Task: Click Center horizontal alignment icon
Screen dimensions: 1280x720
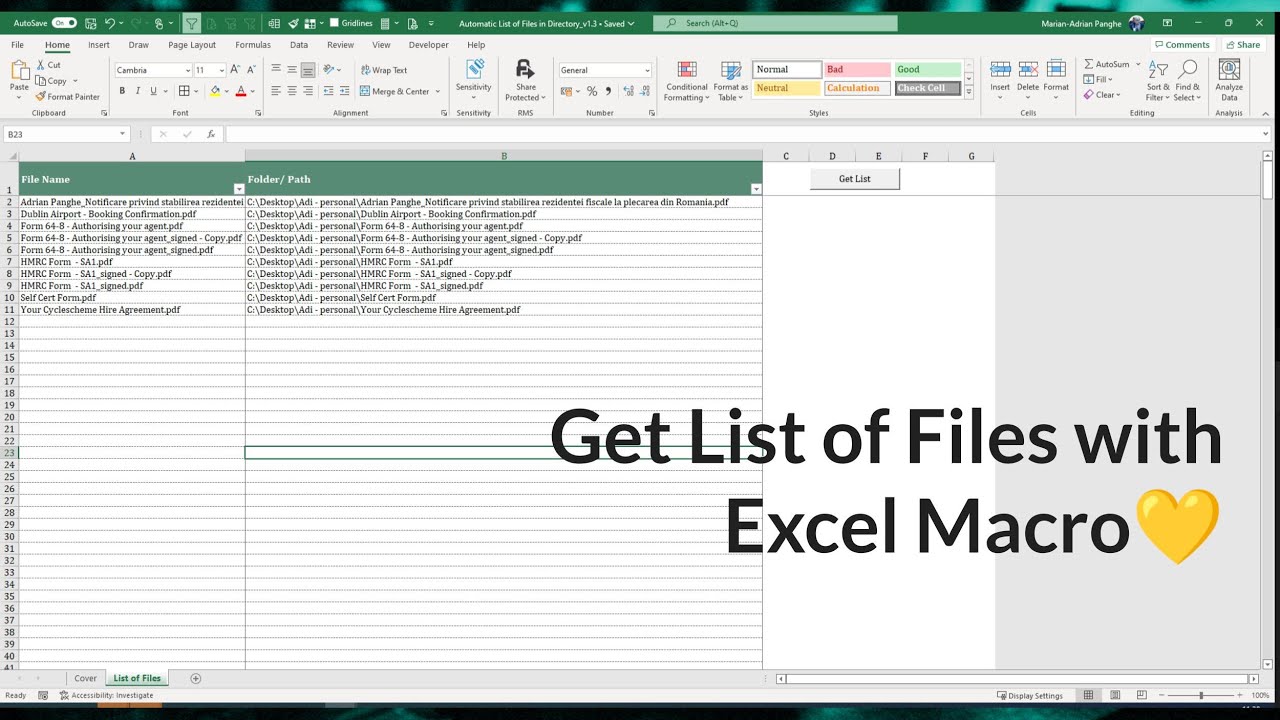Action: (x=292, y=91)
